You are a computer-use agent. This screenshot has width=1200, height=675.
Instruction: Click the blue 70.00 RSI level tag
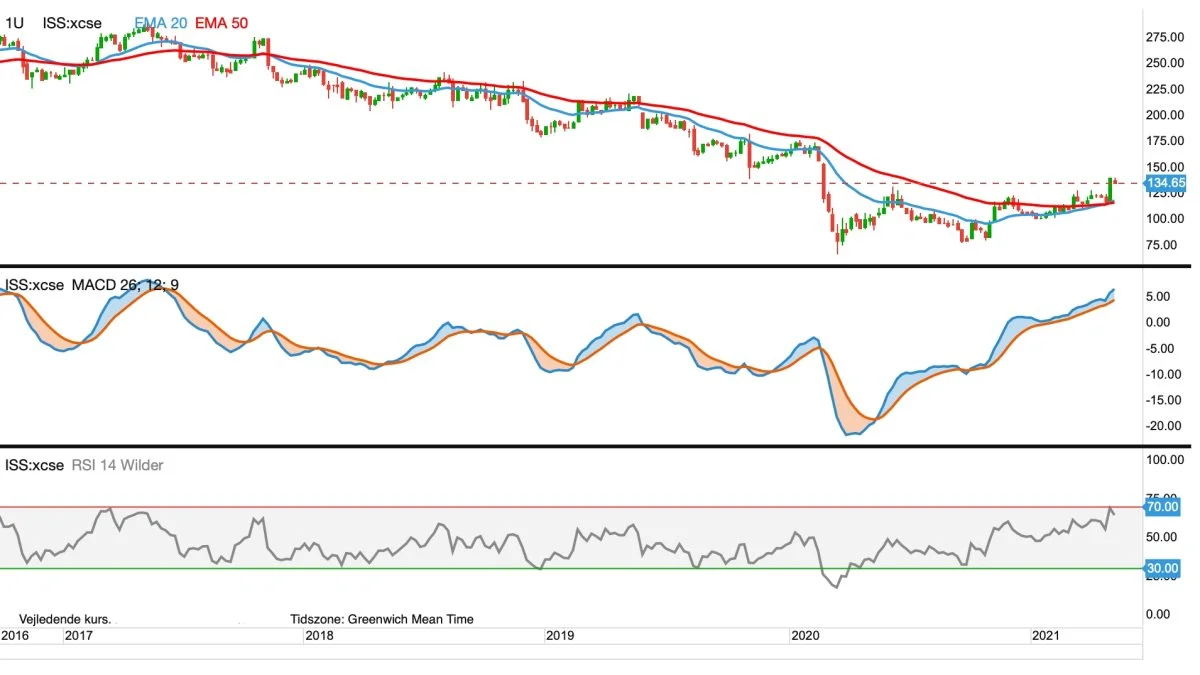(x=1164, y=508)
